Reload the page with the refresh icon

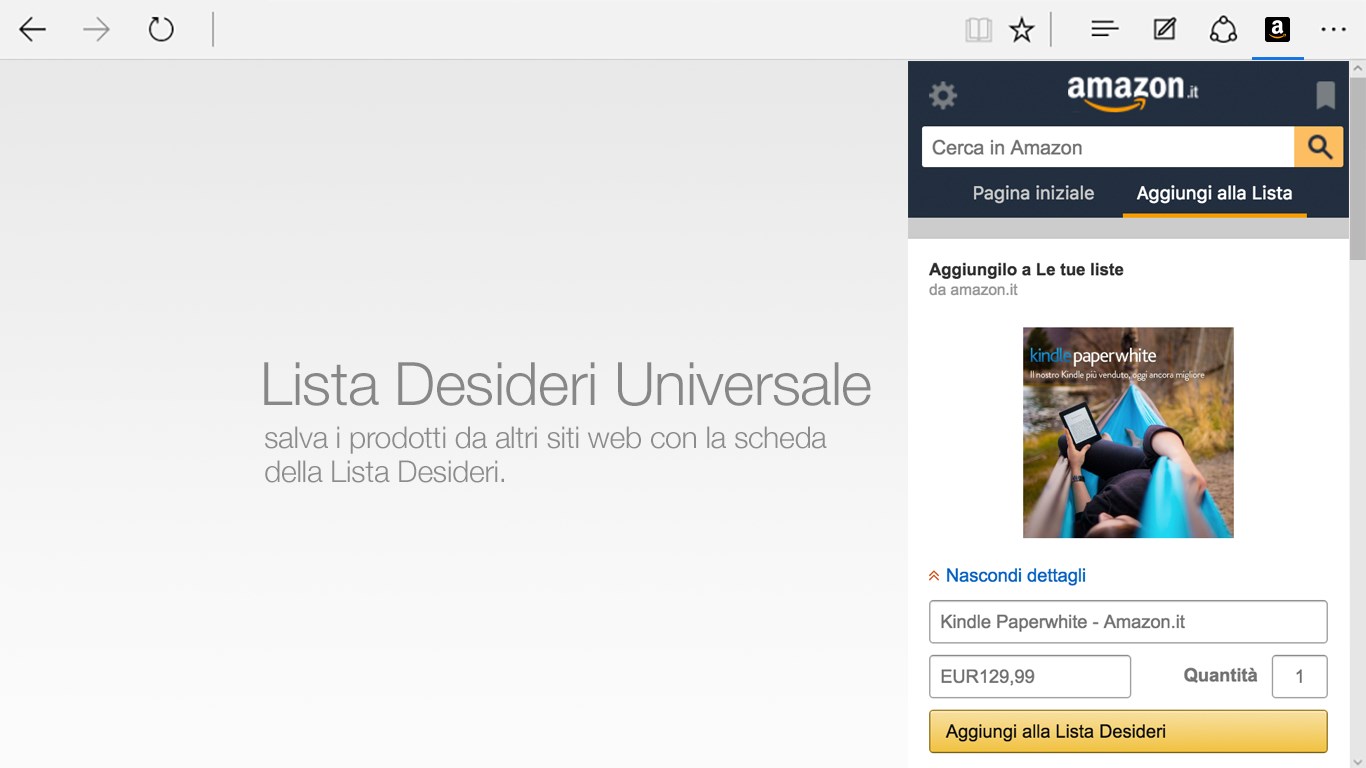point(161,29)
